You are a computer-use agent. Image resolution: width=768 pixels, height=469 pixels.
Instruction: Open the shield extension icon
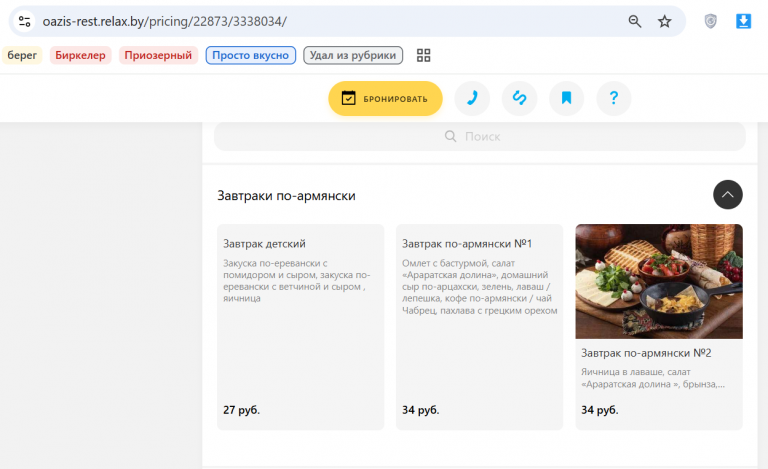click(710, 22)
